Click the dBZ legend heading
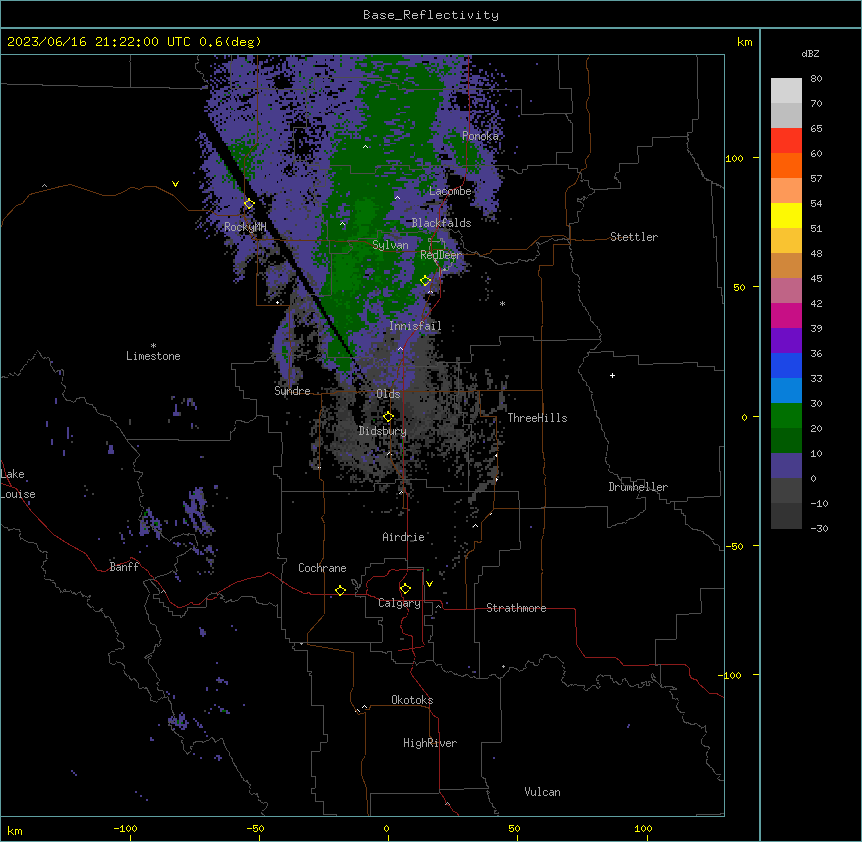862x842 pixels. [810, 54]
